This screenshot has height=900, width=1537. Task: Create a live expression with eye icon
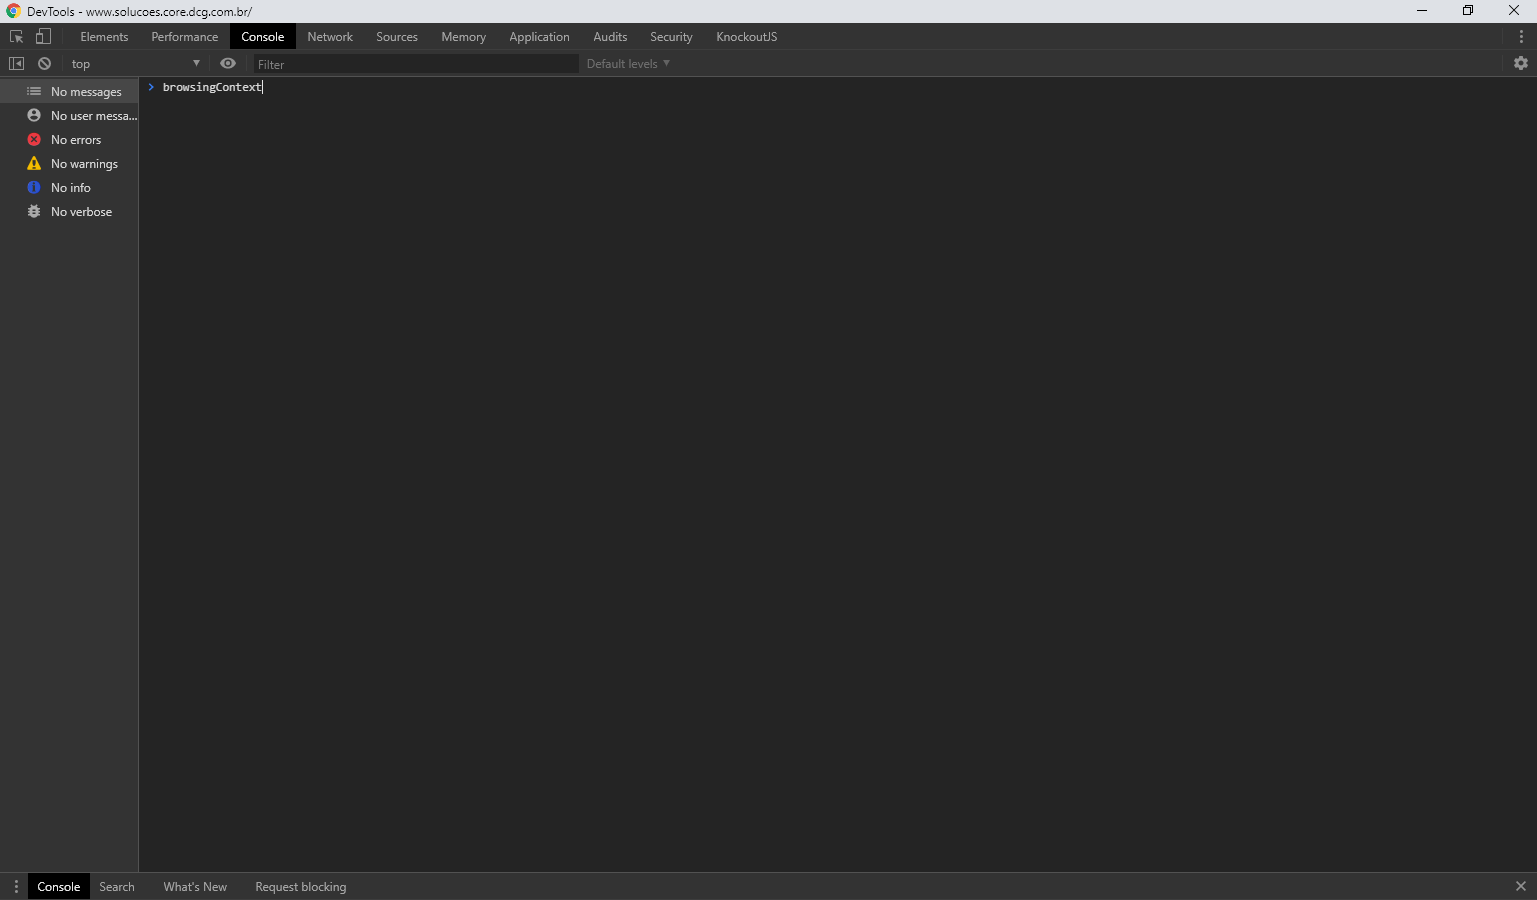point(228,63)
